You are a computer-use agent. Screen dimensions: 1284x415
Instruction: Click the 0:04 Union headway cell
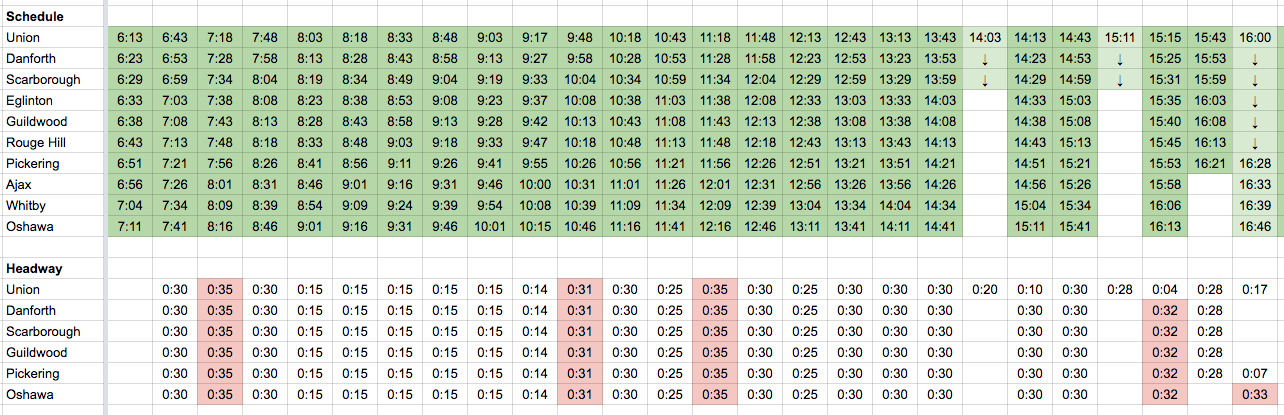coord(1165,289)
